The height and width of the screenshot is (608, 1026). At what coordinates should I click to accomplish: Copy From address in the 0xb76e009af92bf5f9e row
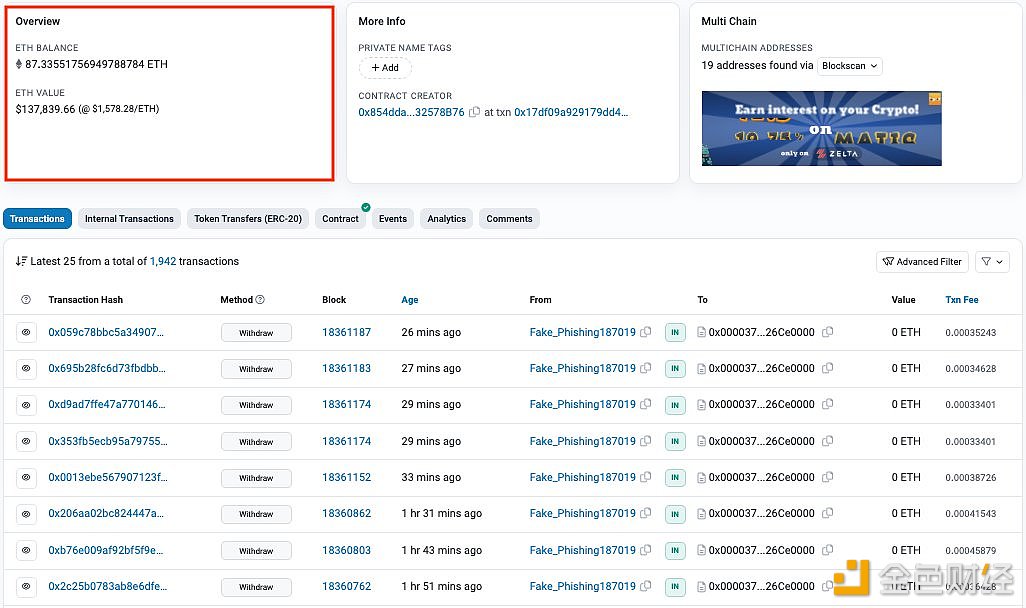(x=645, y=550)
